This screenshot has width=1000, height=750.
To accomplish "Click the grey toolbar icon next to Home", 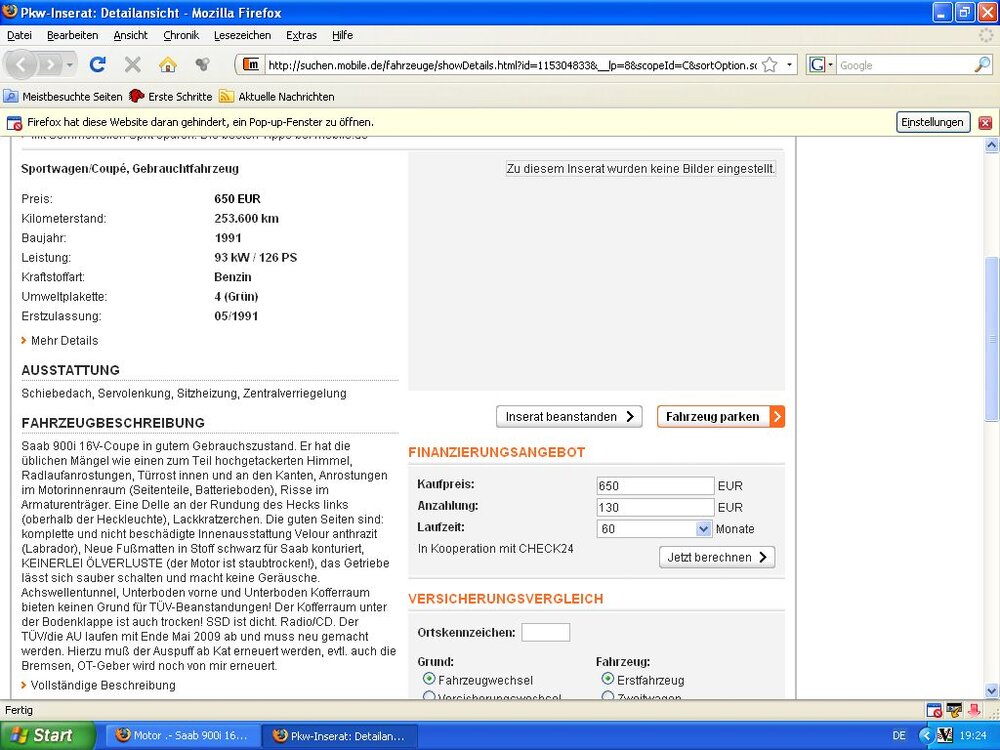I will (x=203, y=64).
